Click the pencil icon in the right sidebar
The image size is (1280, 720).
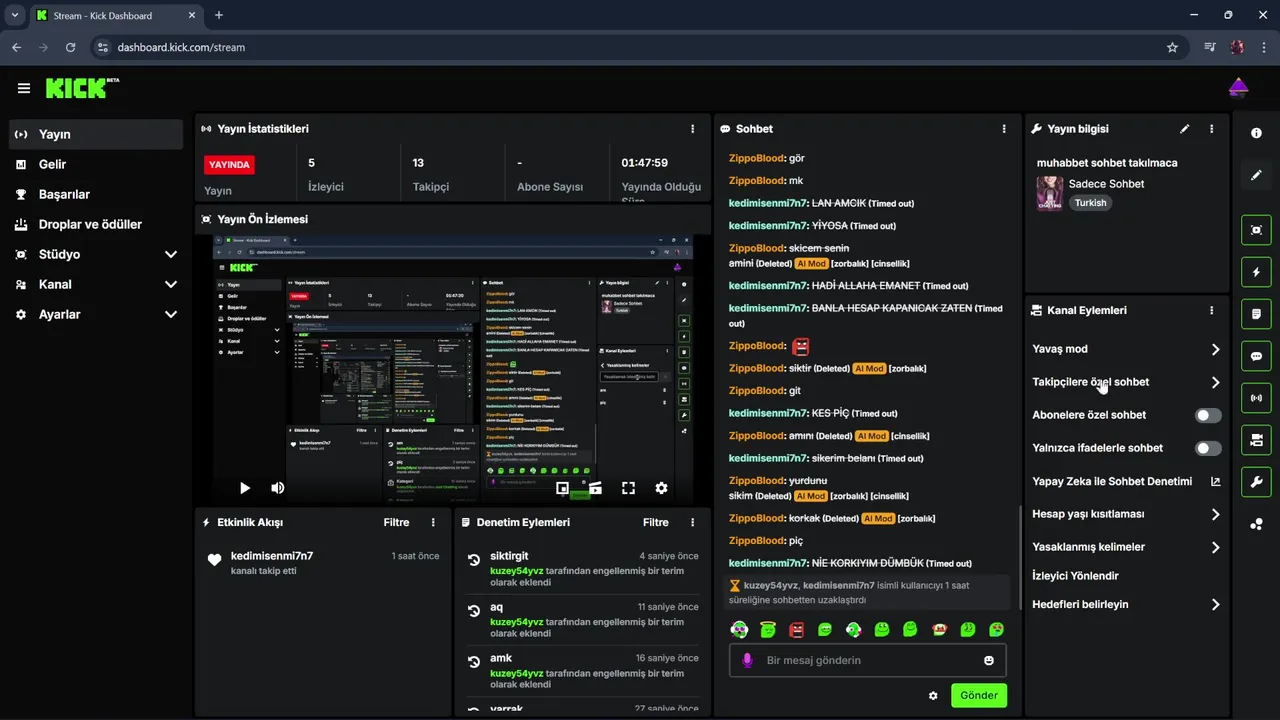(1256, 175)
